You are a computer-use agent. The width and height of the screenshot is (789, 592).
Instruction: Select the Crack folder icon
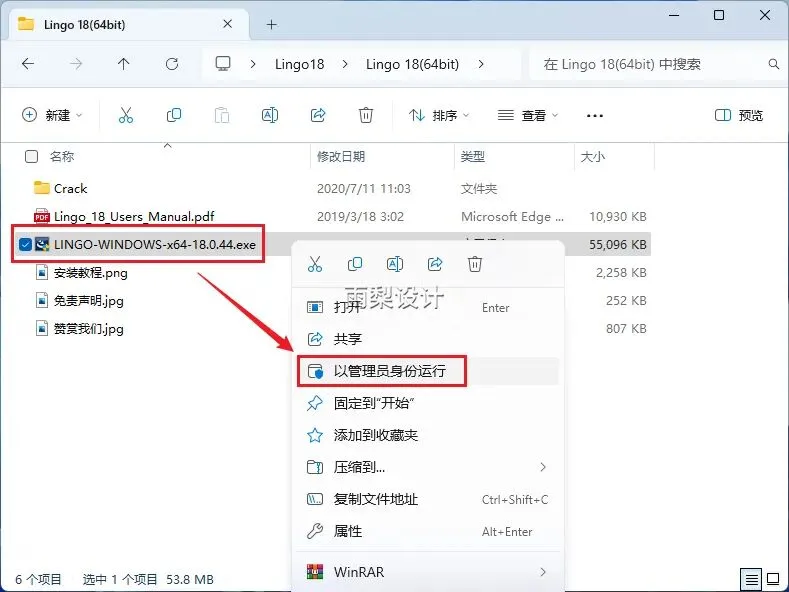[41, 188]
